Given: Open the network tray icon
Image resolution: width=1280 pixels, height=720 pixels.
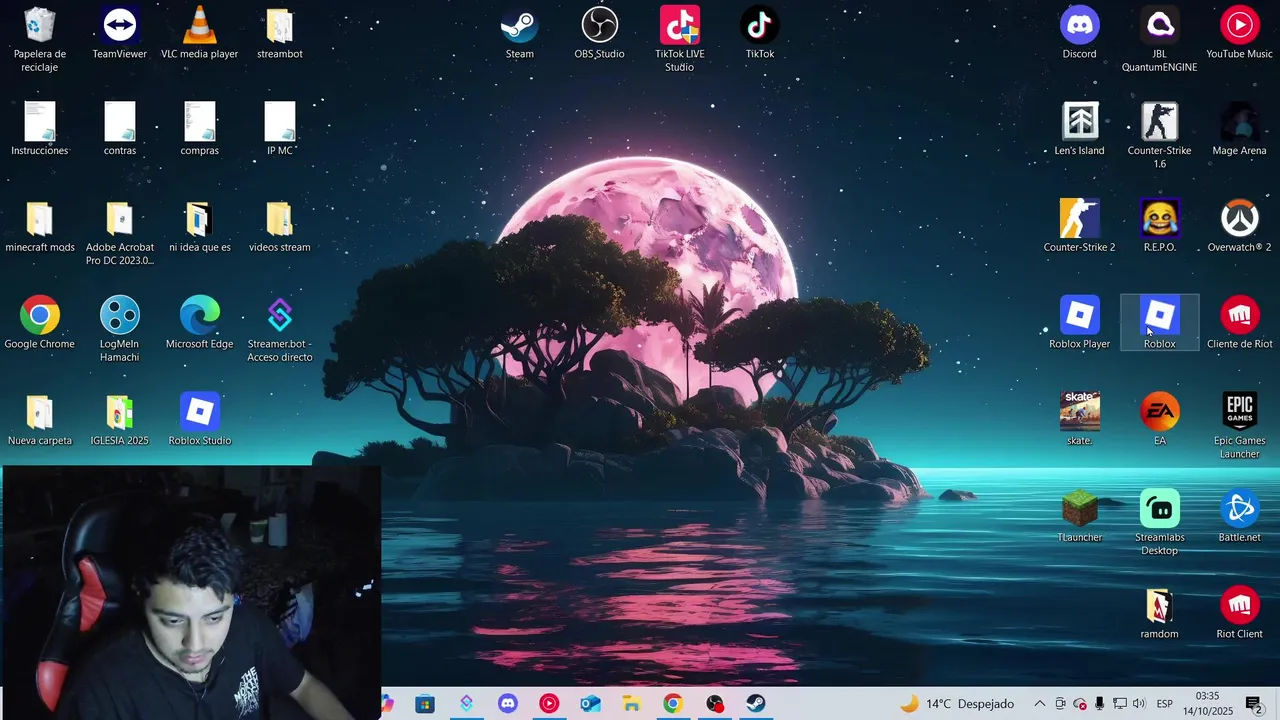Looking at the screenshot, I should tap(1120, 704).
